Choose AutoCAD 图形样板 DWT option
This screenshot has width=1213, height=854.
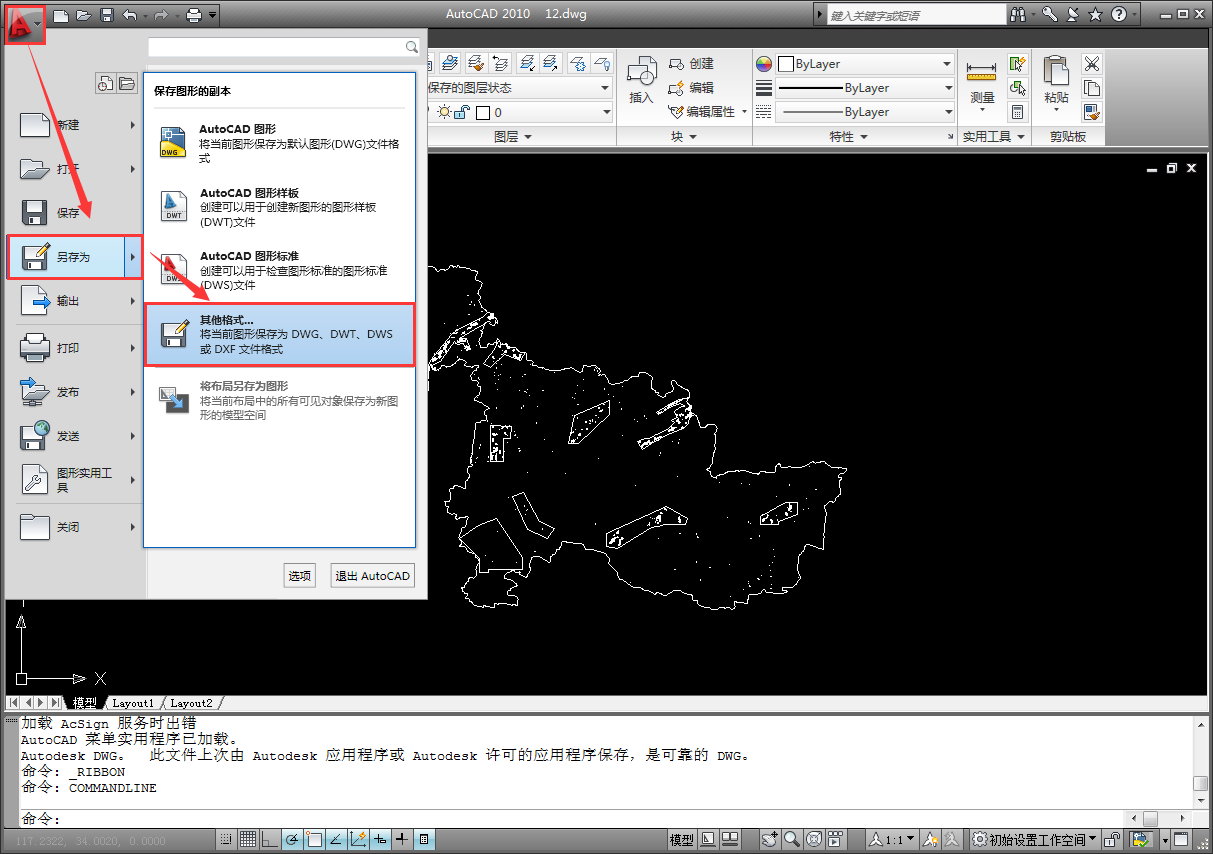click(280, 207)
